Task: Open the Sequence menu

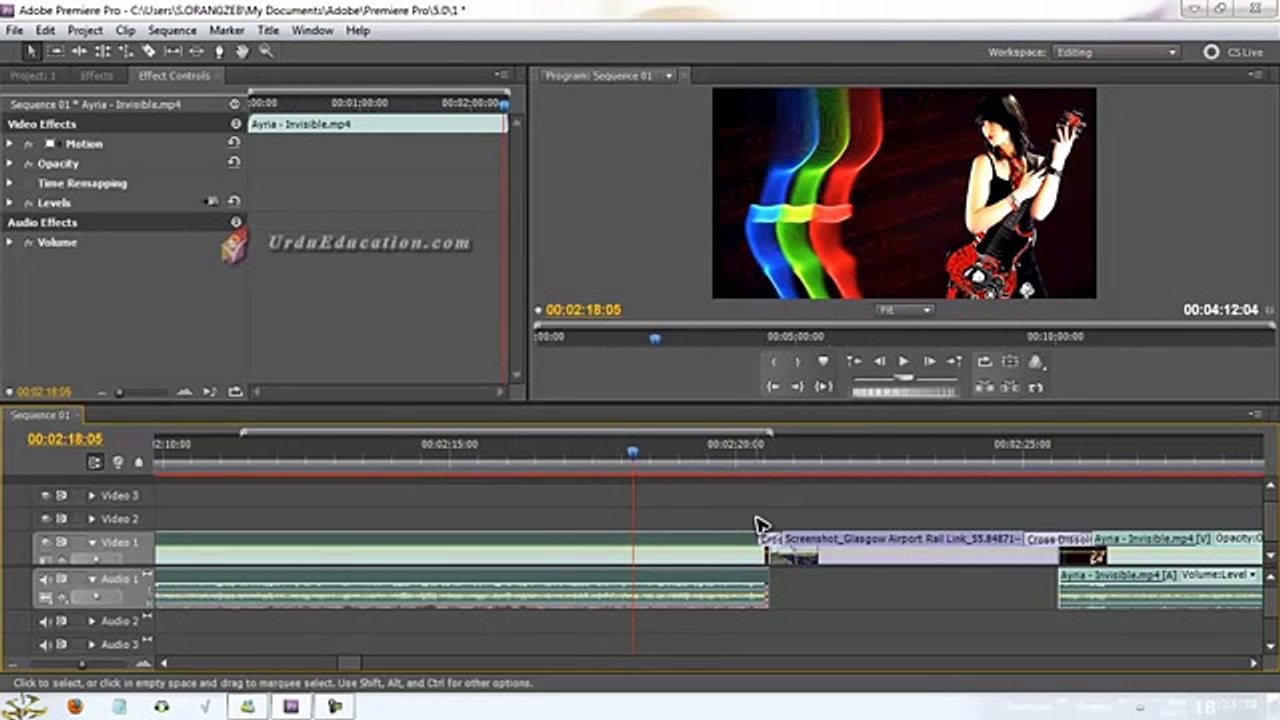Action: pos(172,30)
